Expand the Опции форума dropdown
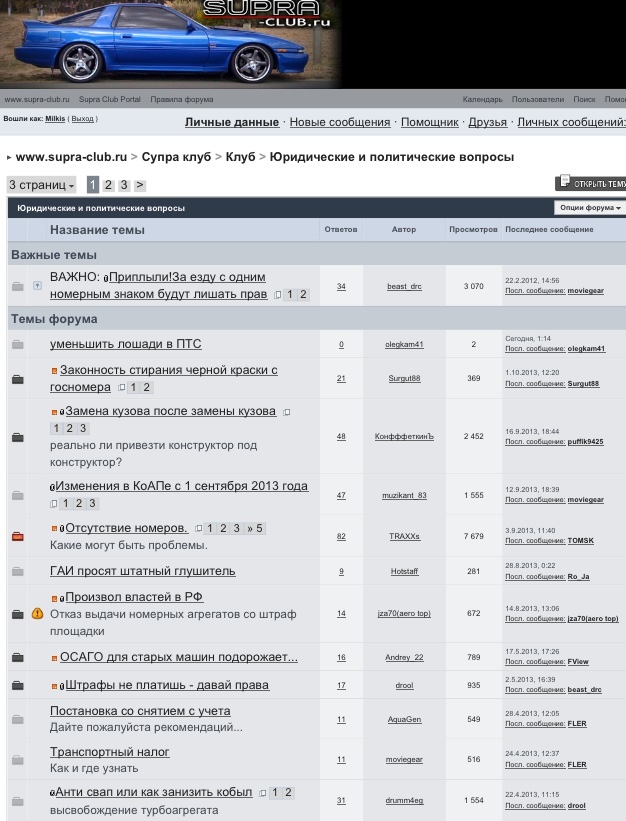626x821 pixels. click(589, 208)
